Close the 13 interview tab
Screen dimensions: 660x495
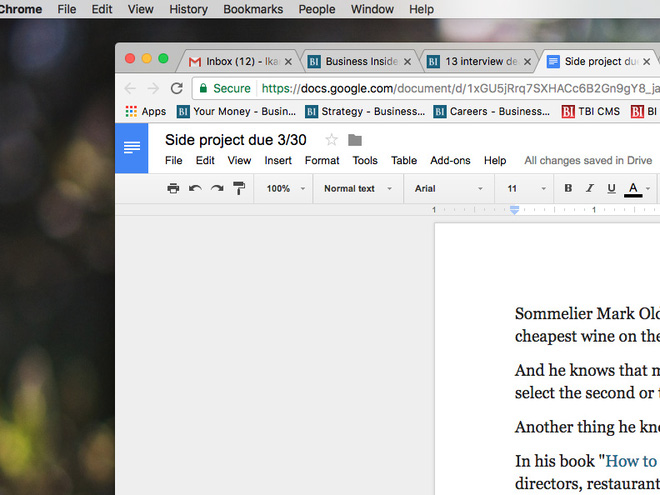tap(527, 62)
